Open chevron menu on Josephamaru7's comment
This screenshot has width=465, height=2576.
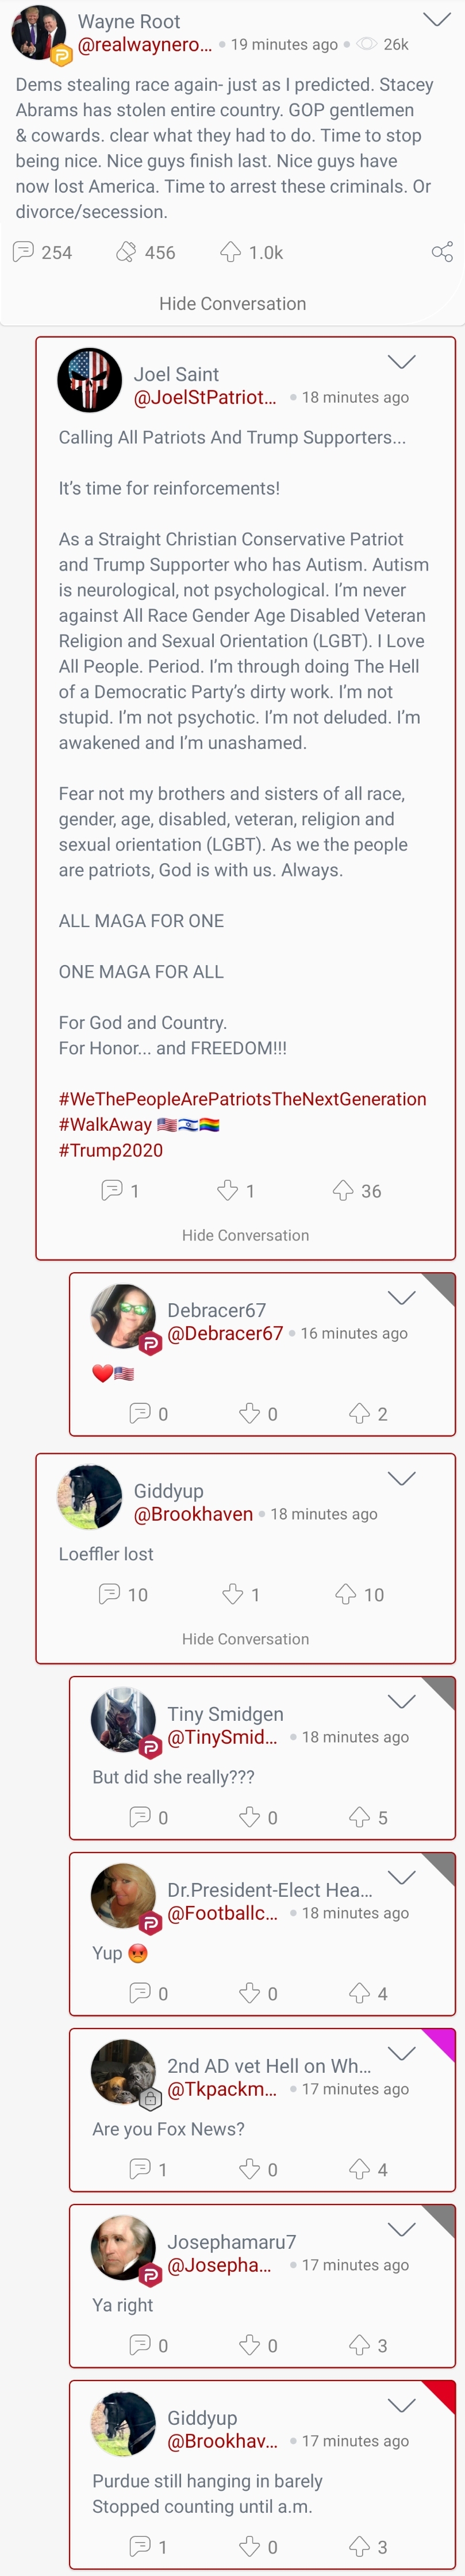pos(401,2229)
